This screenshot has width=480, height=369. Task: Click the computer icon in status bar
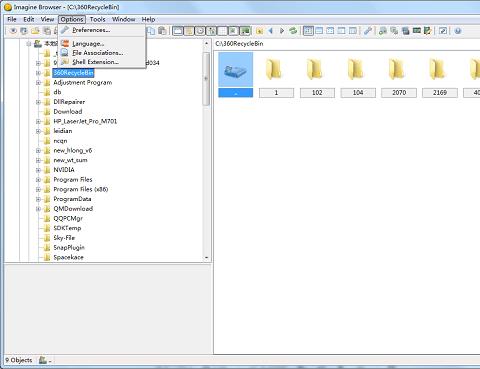coord(43,360)
